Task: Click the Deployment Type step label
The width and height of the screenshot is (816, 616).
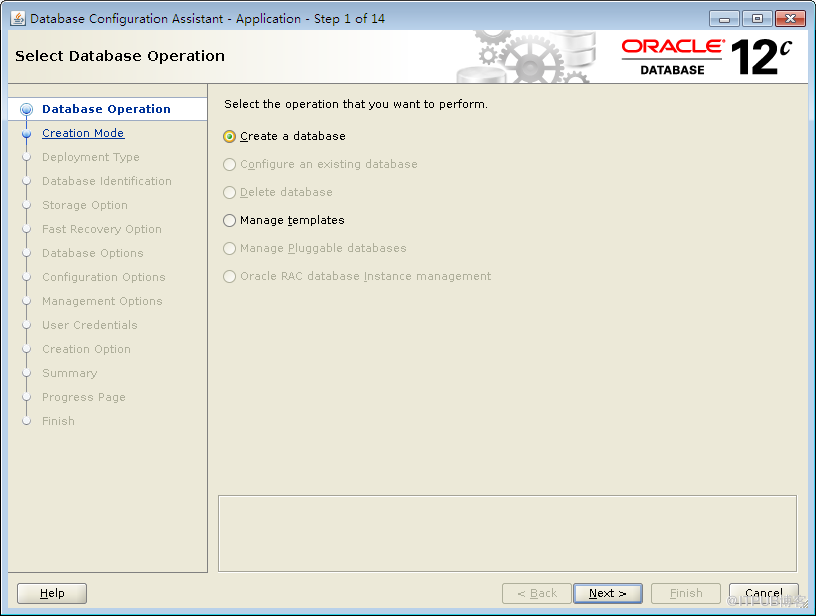Action: click(91, 157)
